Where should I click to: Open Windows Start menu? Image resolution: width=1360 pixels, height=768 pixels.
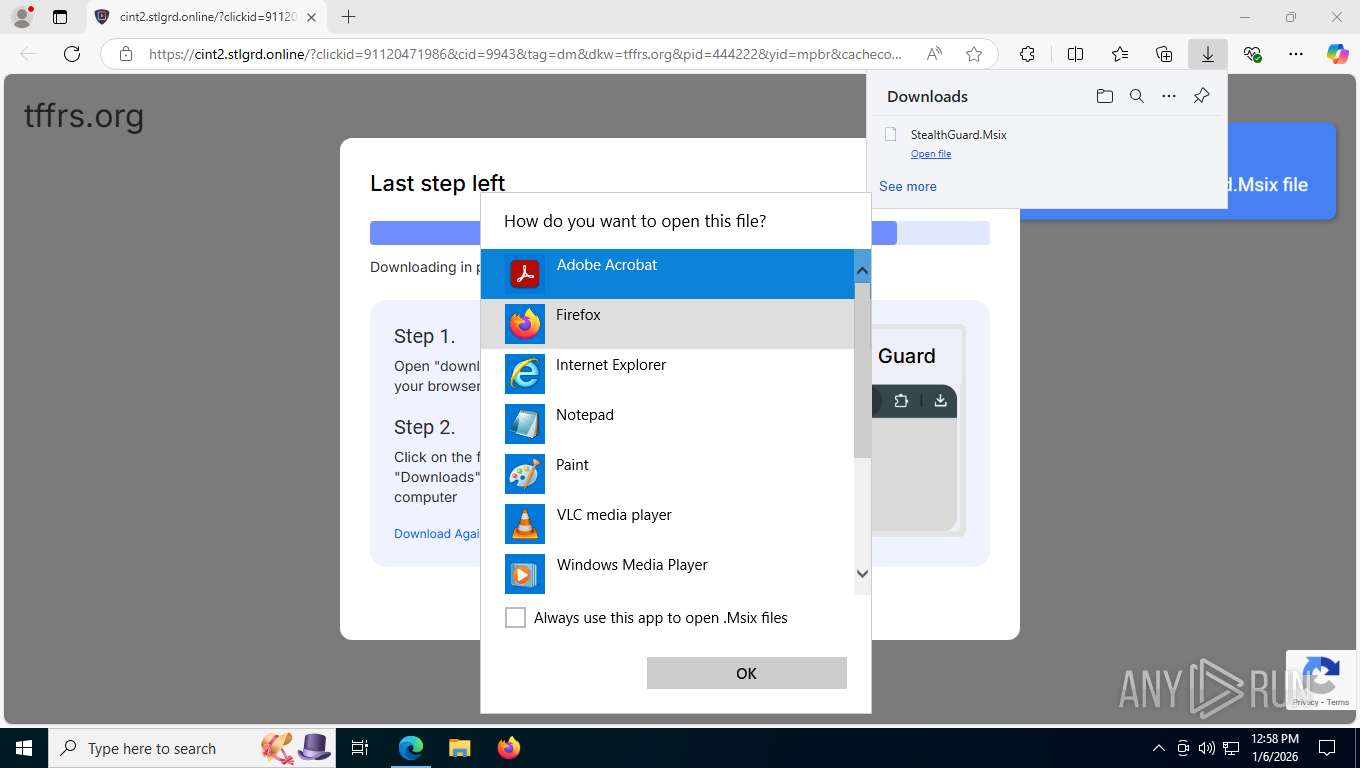pos(24,748)
